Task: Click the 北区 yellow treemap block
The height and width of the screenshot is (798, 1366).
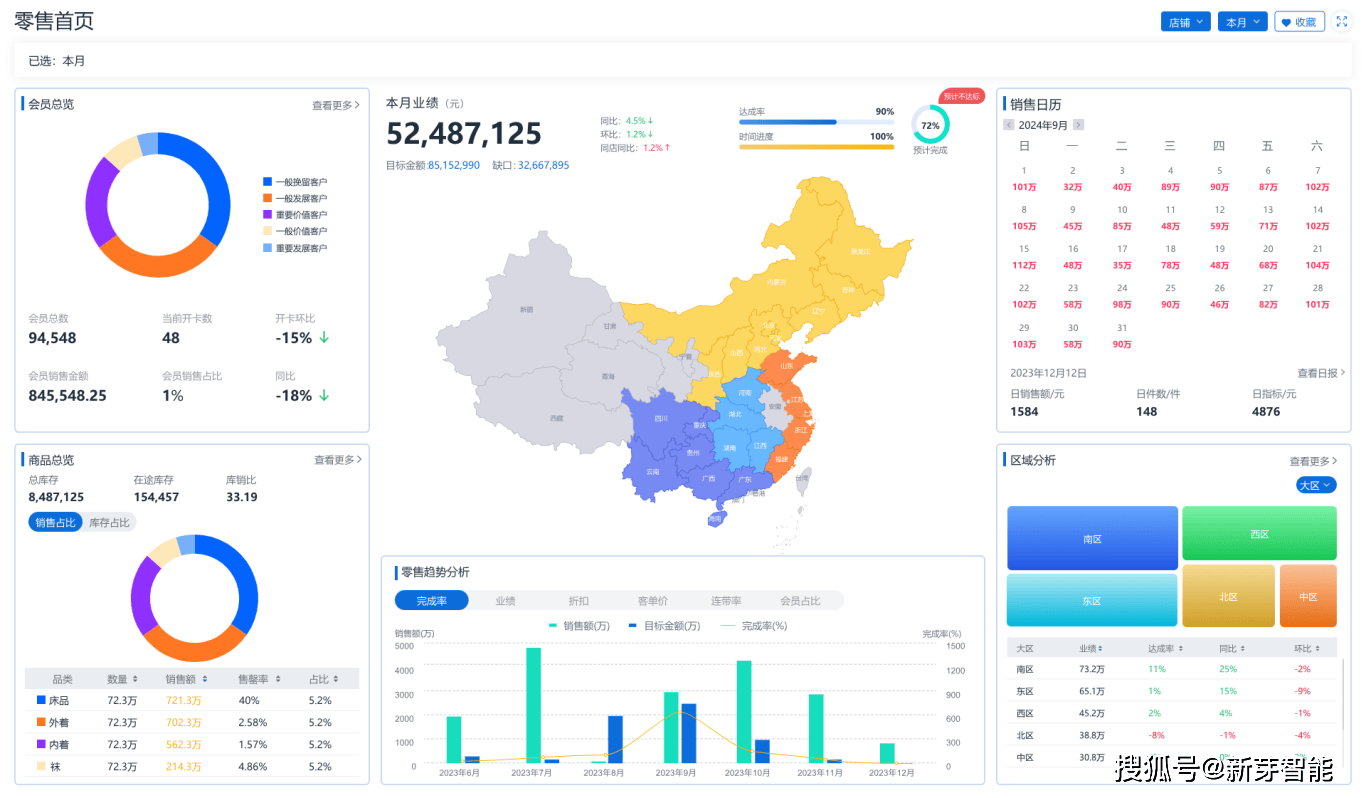Action: [1229, 596]
